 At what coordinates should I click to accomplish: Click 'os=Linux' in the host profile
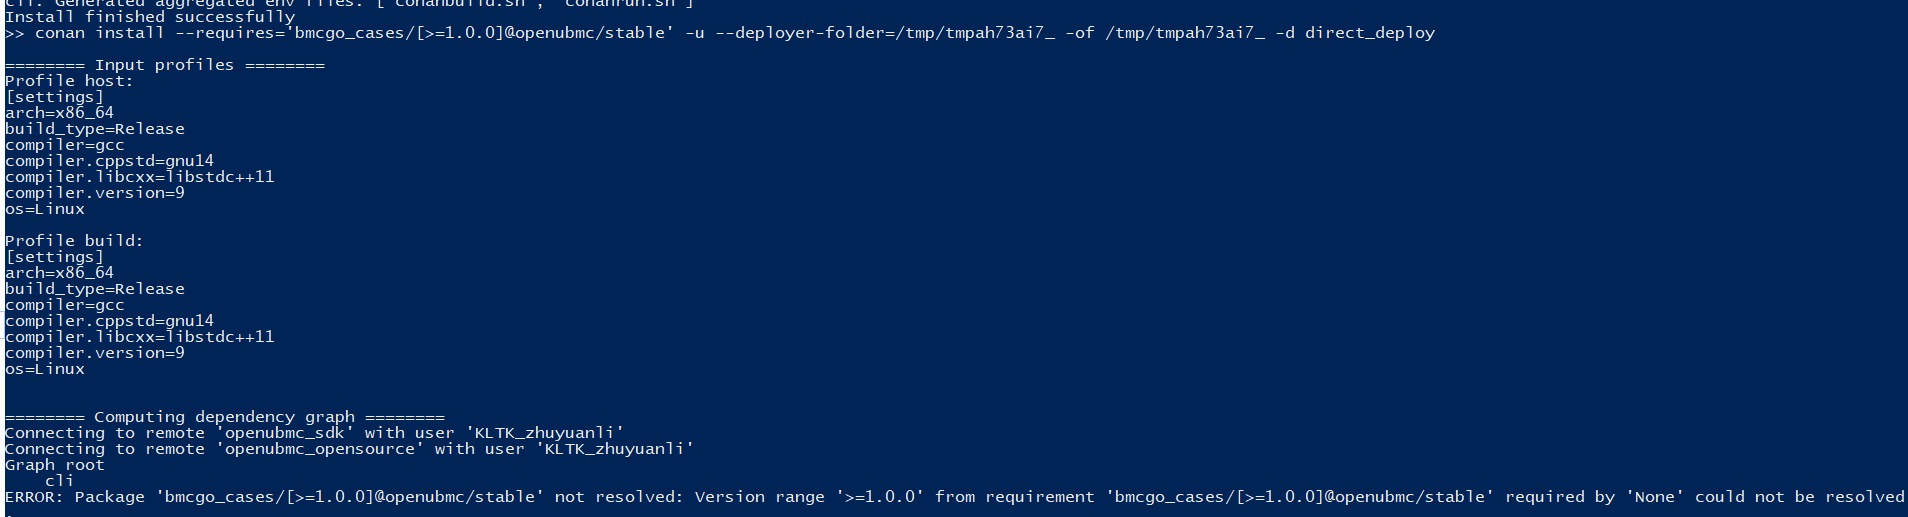[x=45, y=209]
